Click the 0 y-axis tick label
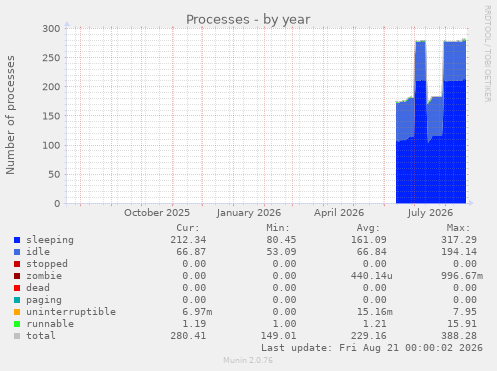This screenshot has width=497, height=371. (57, 204)
